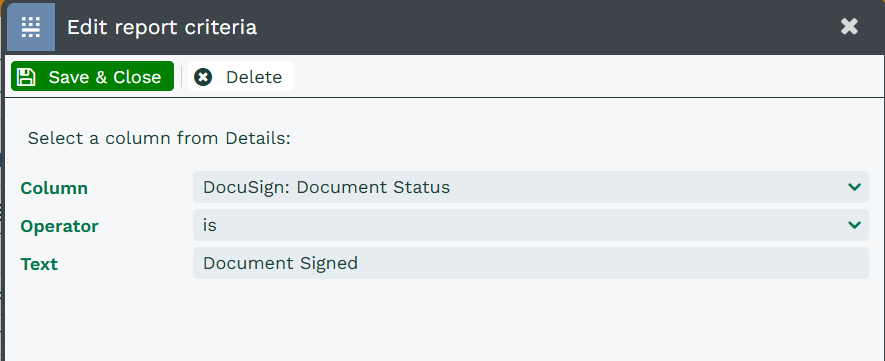The image size is (885, 361).
Task: Click the 'Edit report criteria' title text
Action: [162, 27]
